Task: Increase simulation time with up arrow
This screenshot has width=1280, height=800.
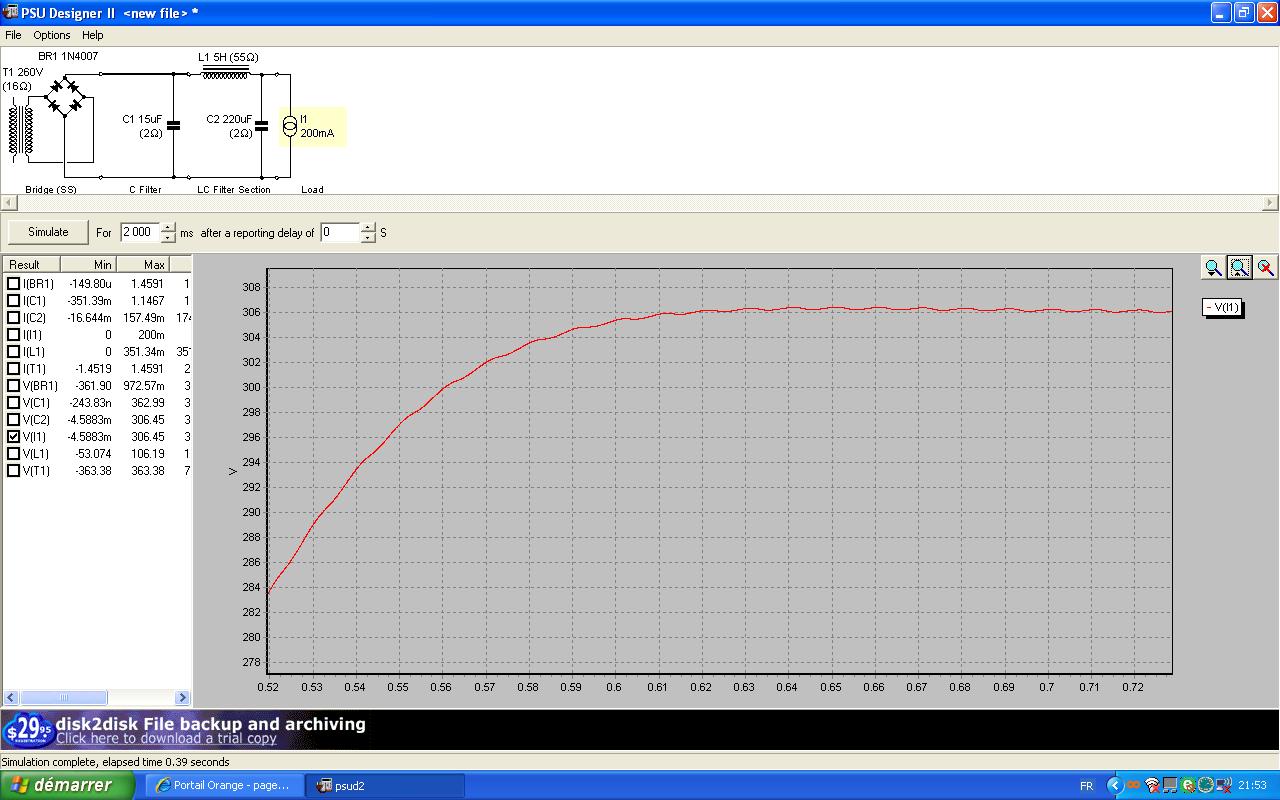Action: (x=168, y=227)
